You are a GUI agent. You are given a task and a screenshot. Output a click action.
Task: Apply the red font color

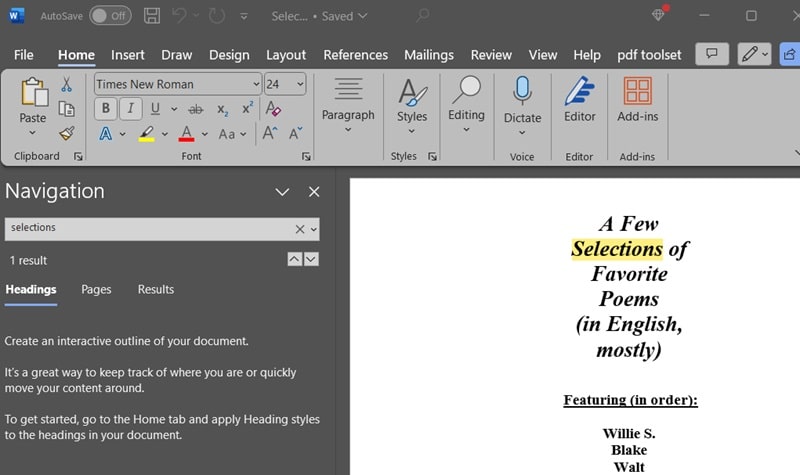[x=187, y=134]
